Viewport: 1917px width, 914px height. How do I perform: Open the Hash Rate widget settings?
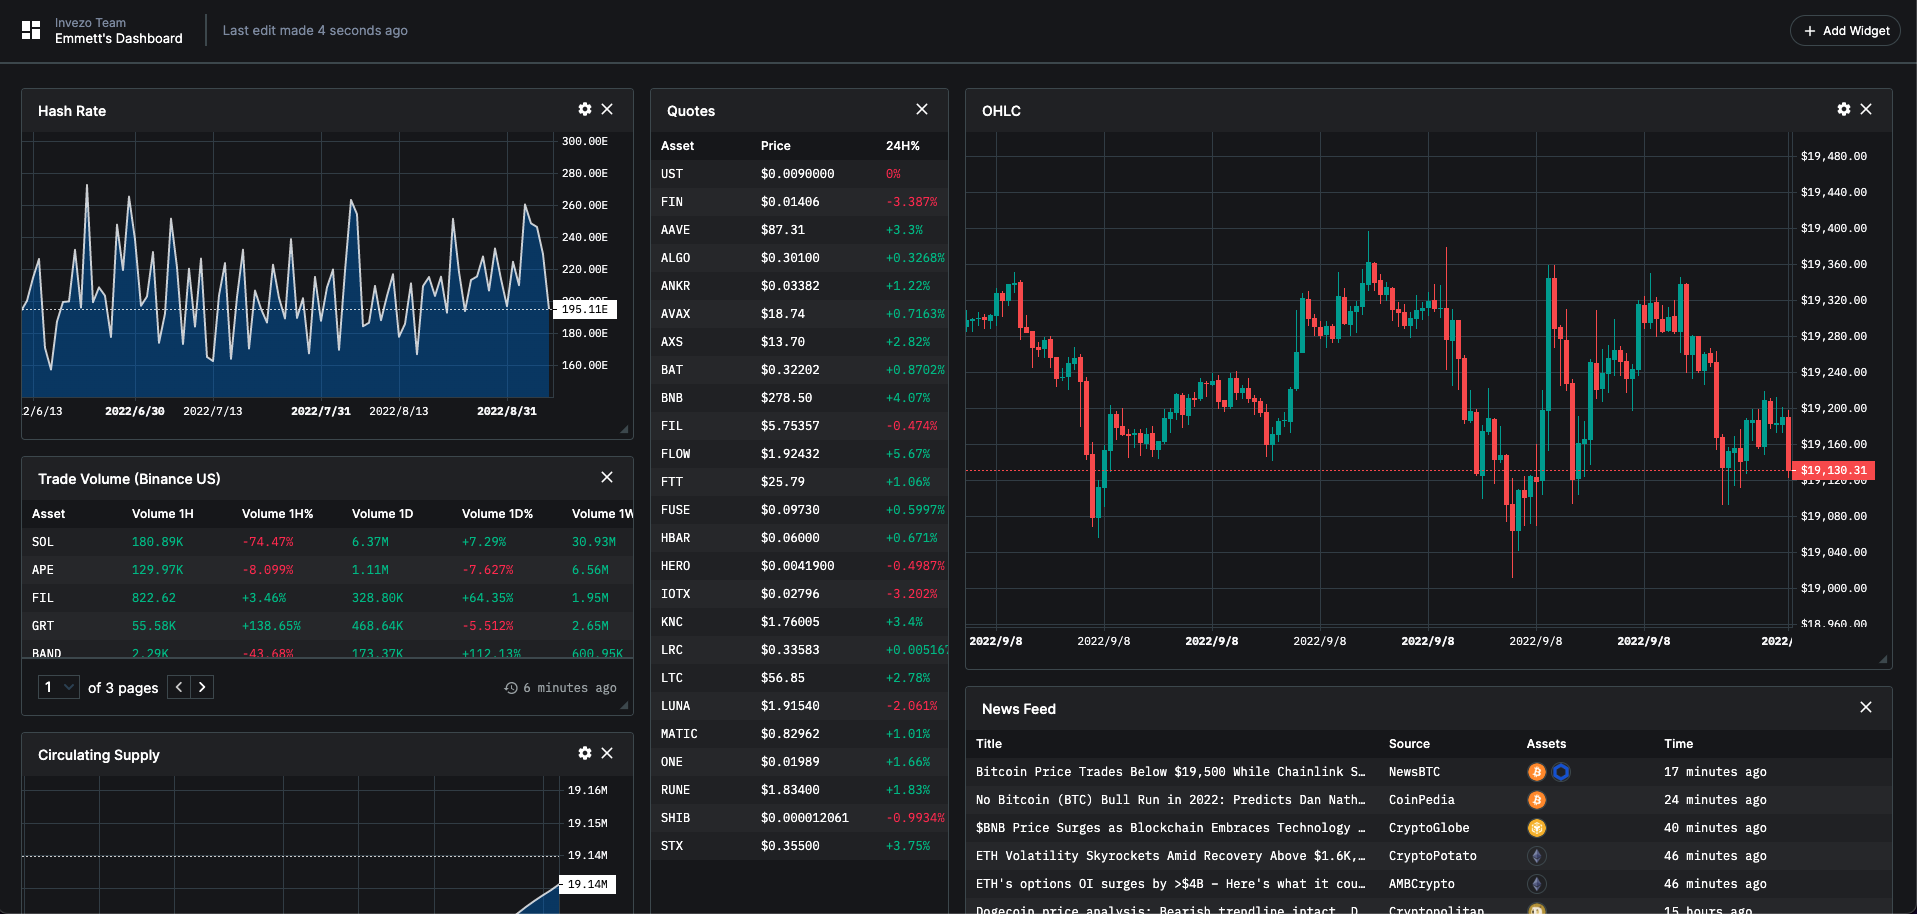585,109
